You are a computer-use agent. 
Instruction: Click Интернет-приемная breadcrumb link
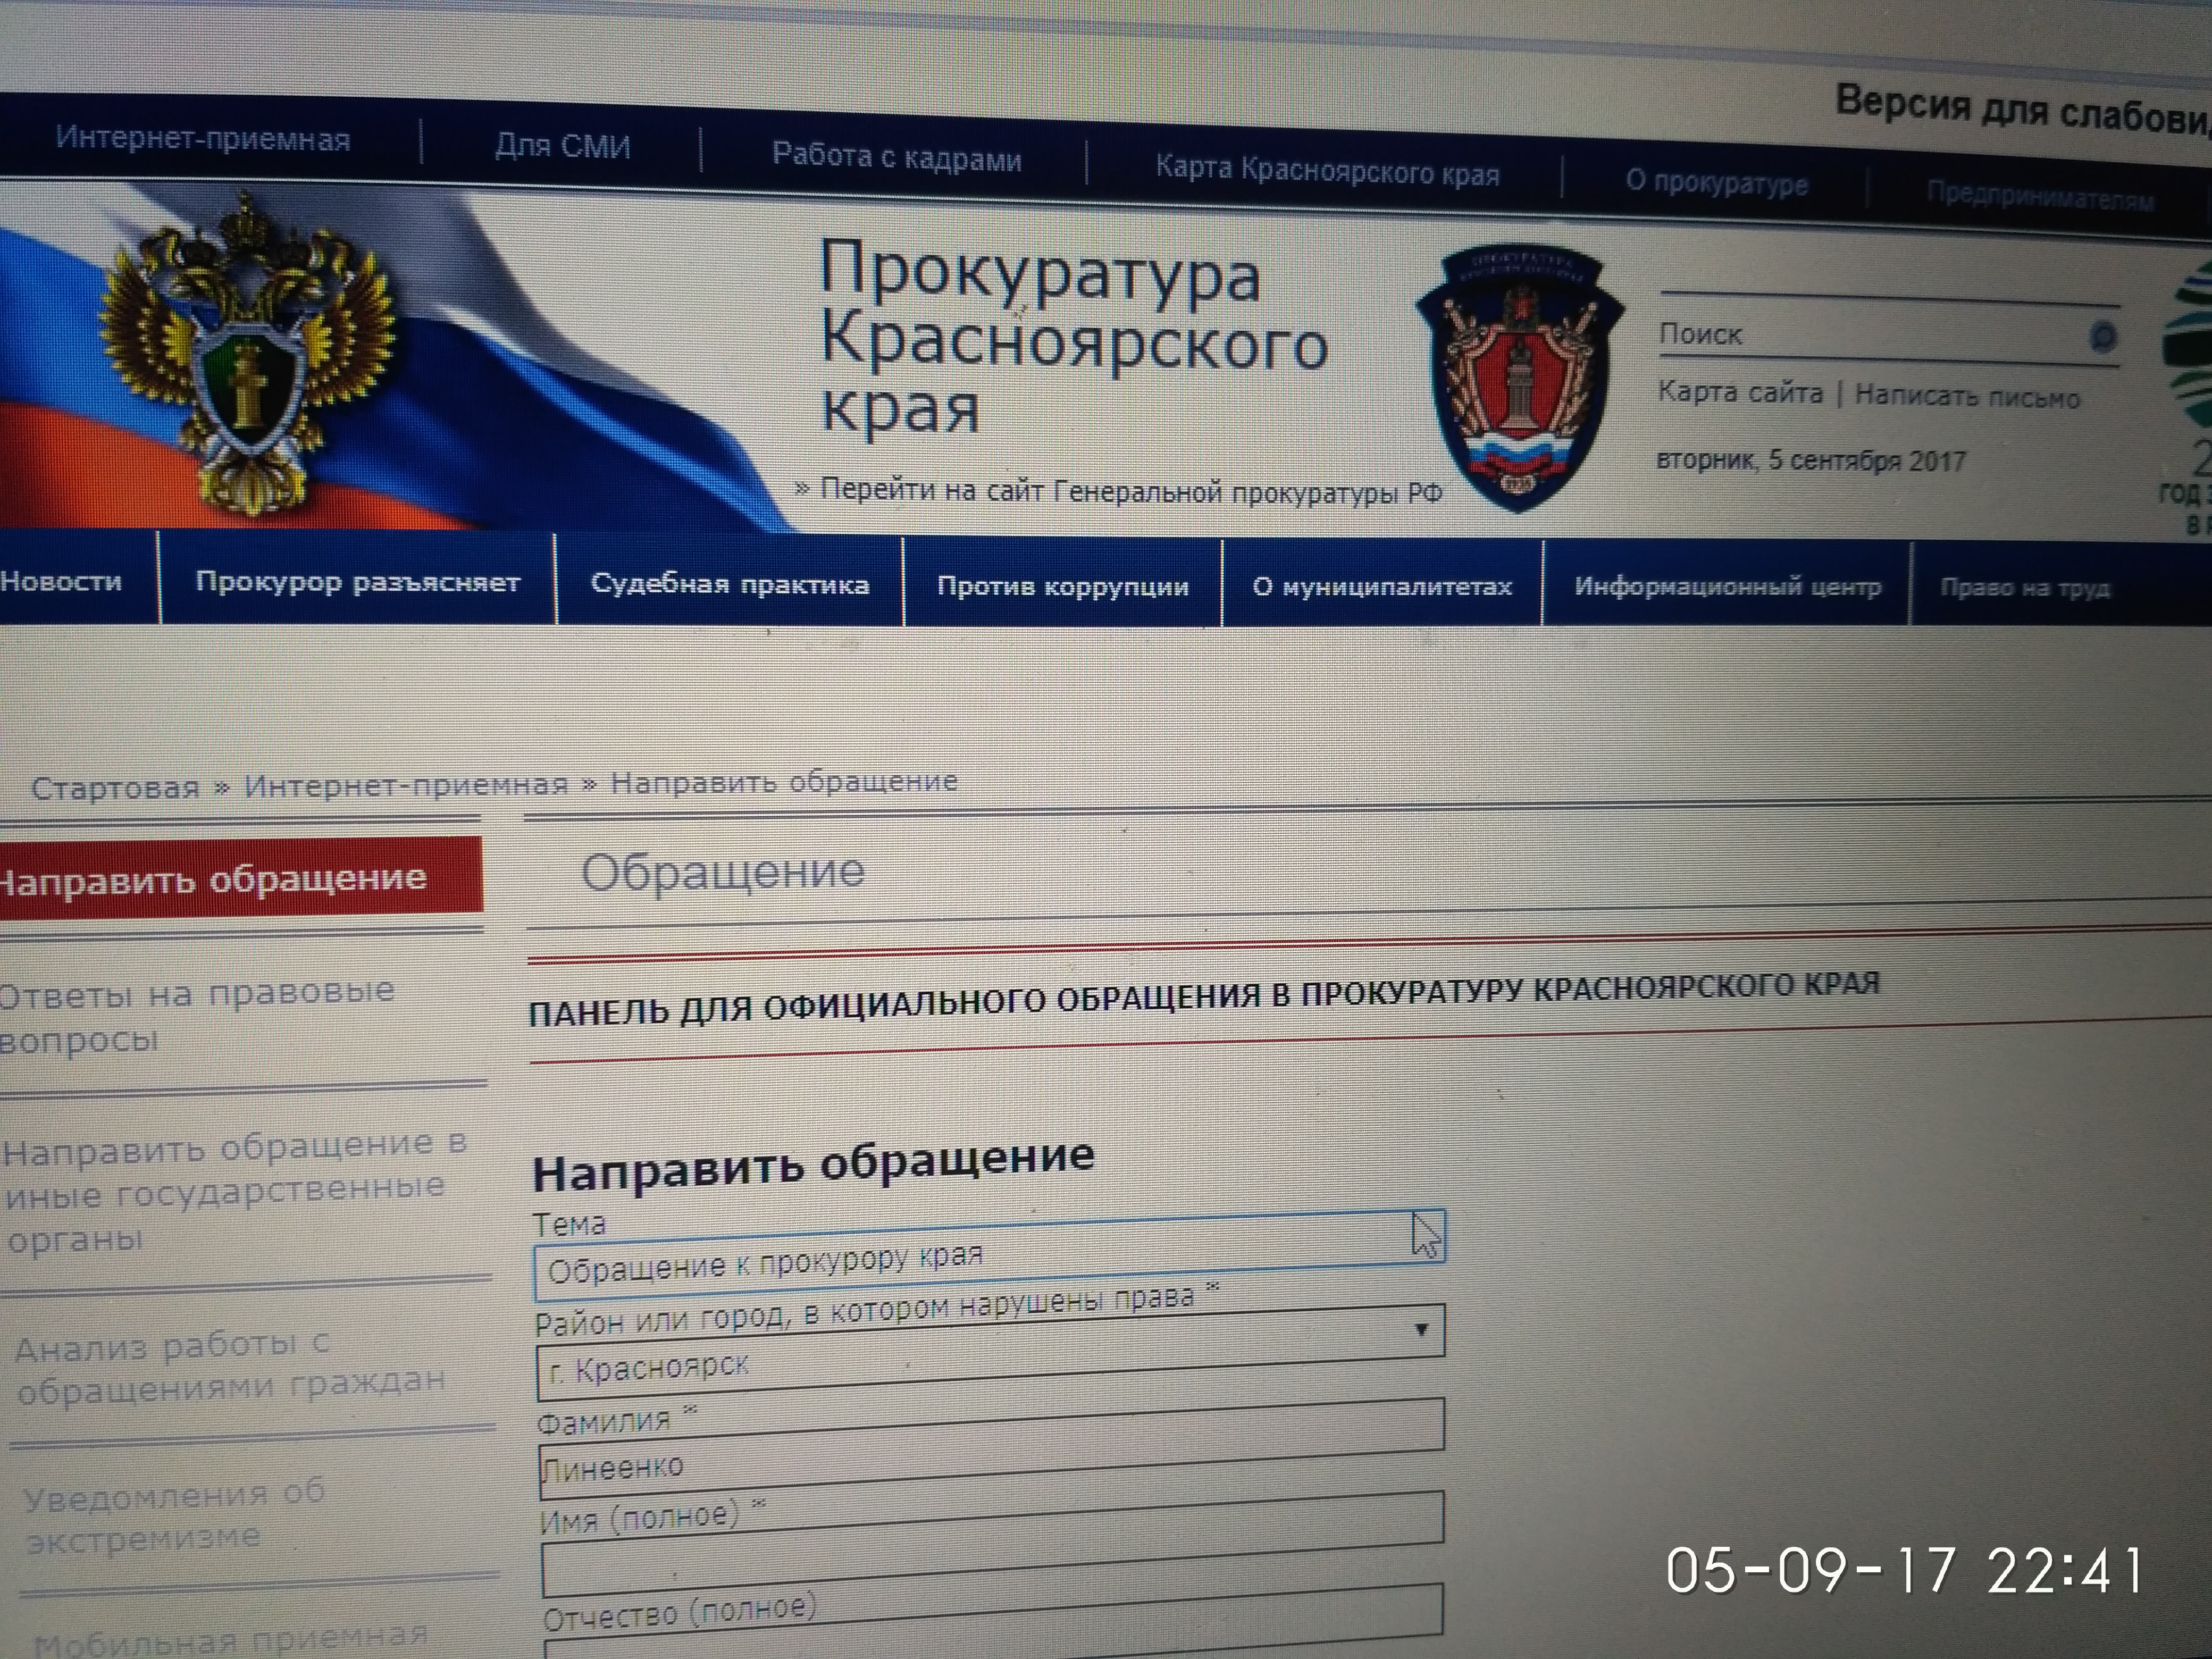tap(405, 785)
